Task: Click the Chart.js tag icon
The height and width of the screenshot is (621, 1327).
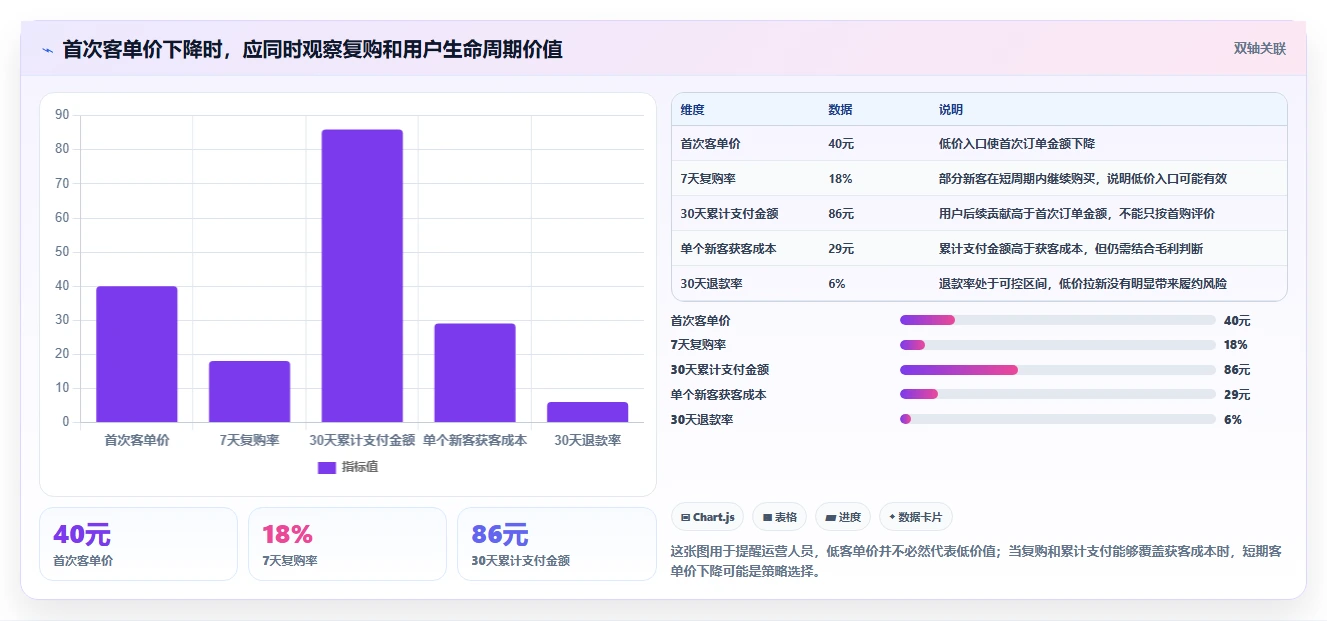Action: tap(685, 518)
